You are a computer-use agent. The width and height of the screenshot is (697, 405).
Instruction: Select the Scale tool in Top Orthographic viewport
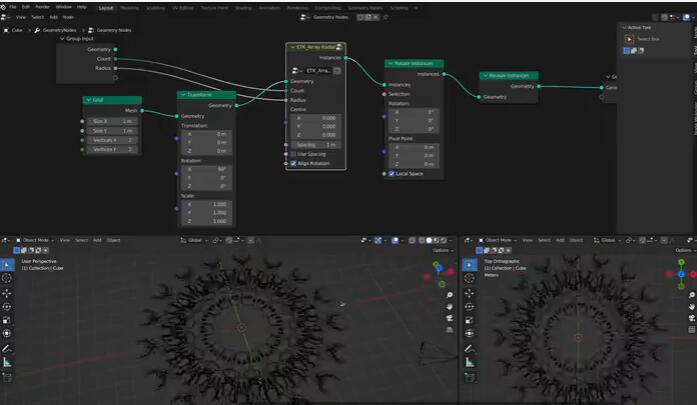tap(469, 321)
